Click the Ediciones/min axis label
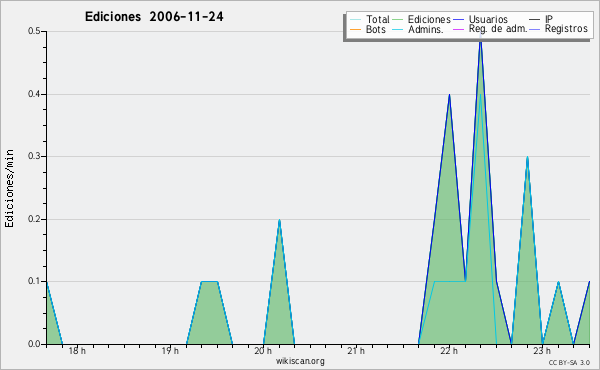 tap(9, 189)
